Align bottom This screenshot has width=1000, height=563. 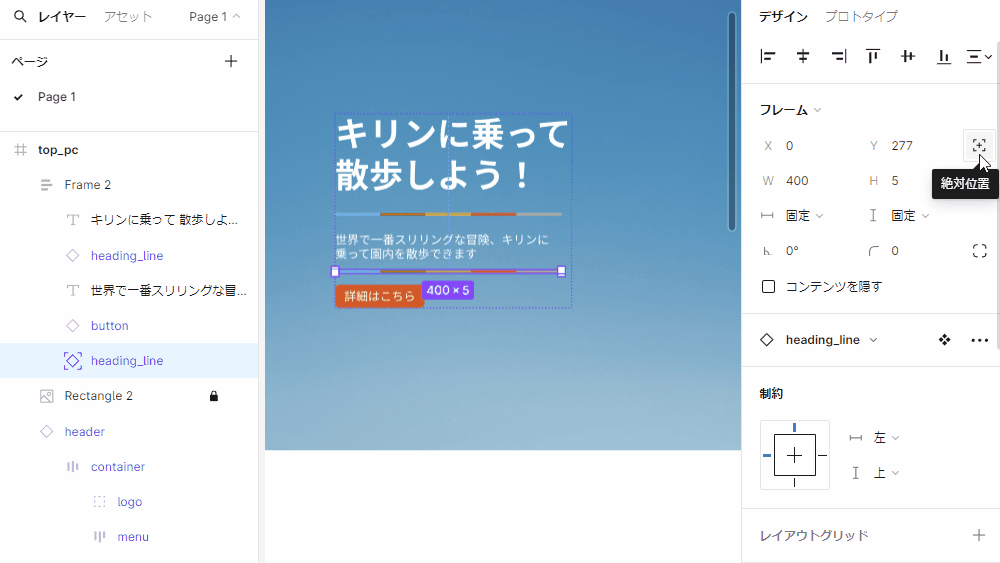pyautogui.click(x=943, y=57)
